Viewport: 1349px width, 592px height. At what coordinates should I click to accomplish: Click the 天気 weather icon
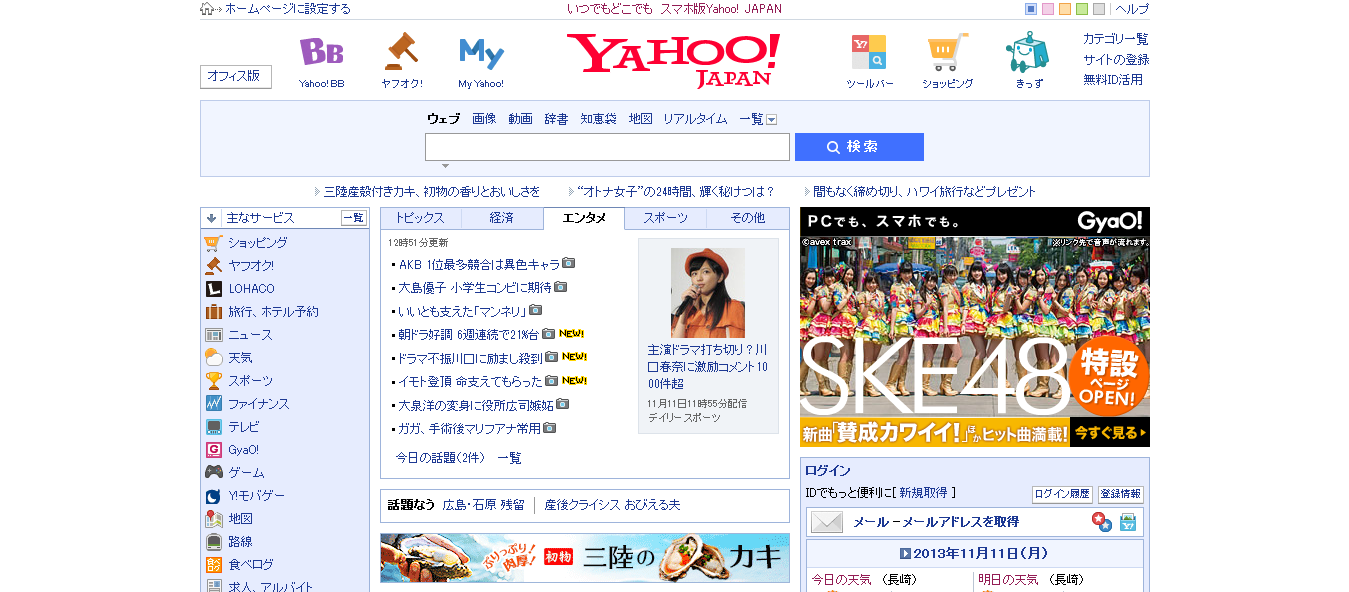point(213,358)
